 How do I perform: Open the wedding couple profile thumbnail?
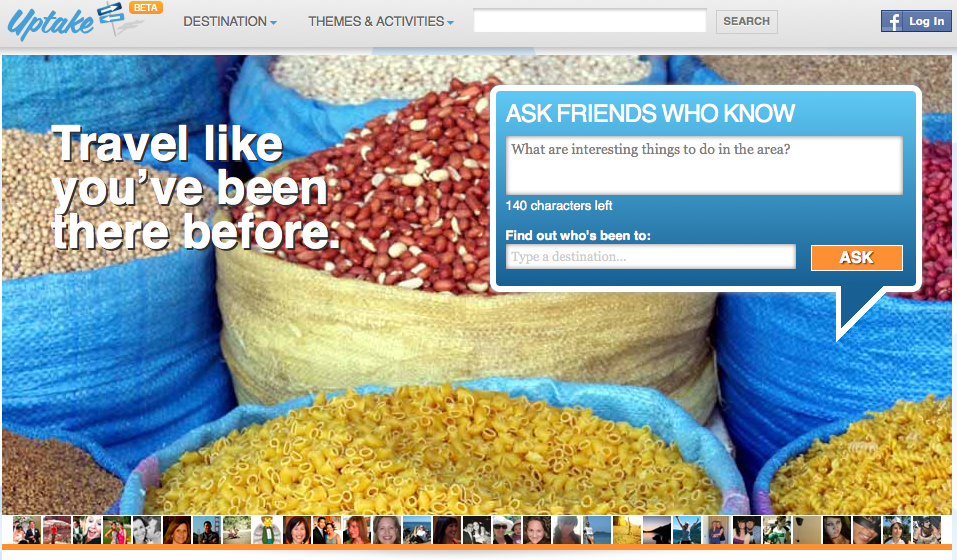[x=27, y=529]
